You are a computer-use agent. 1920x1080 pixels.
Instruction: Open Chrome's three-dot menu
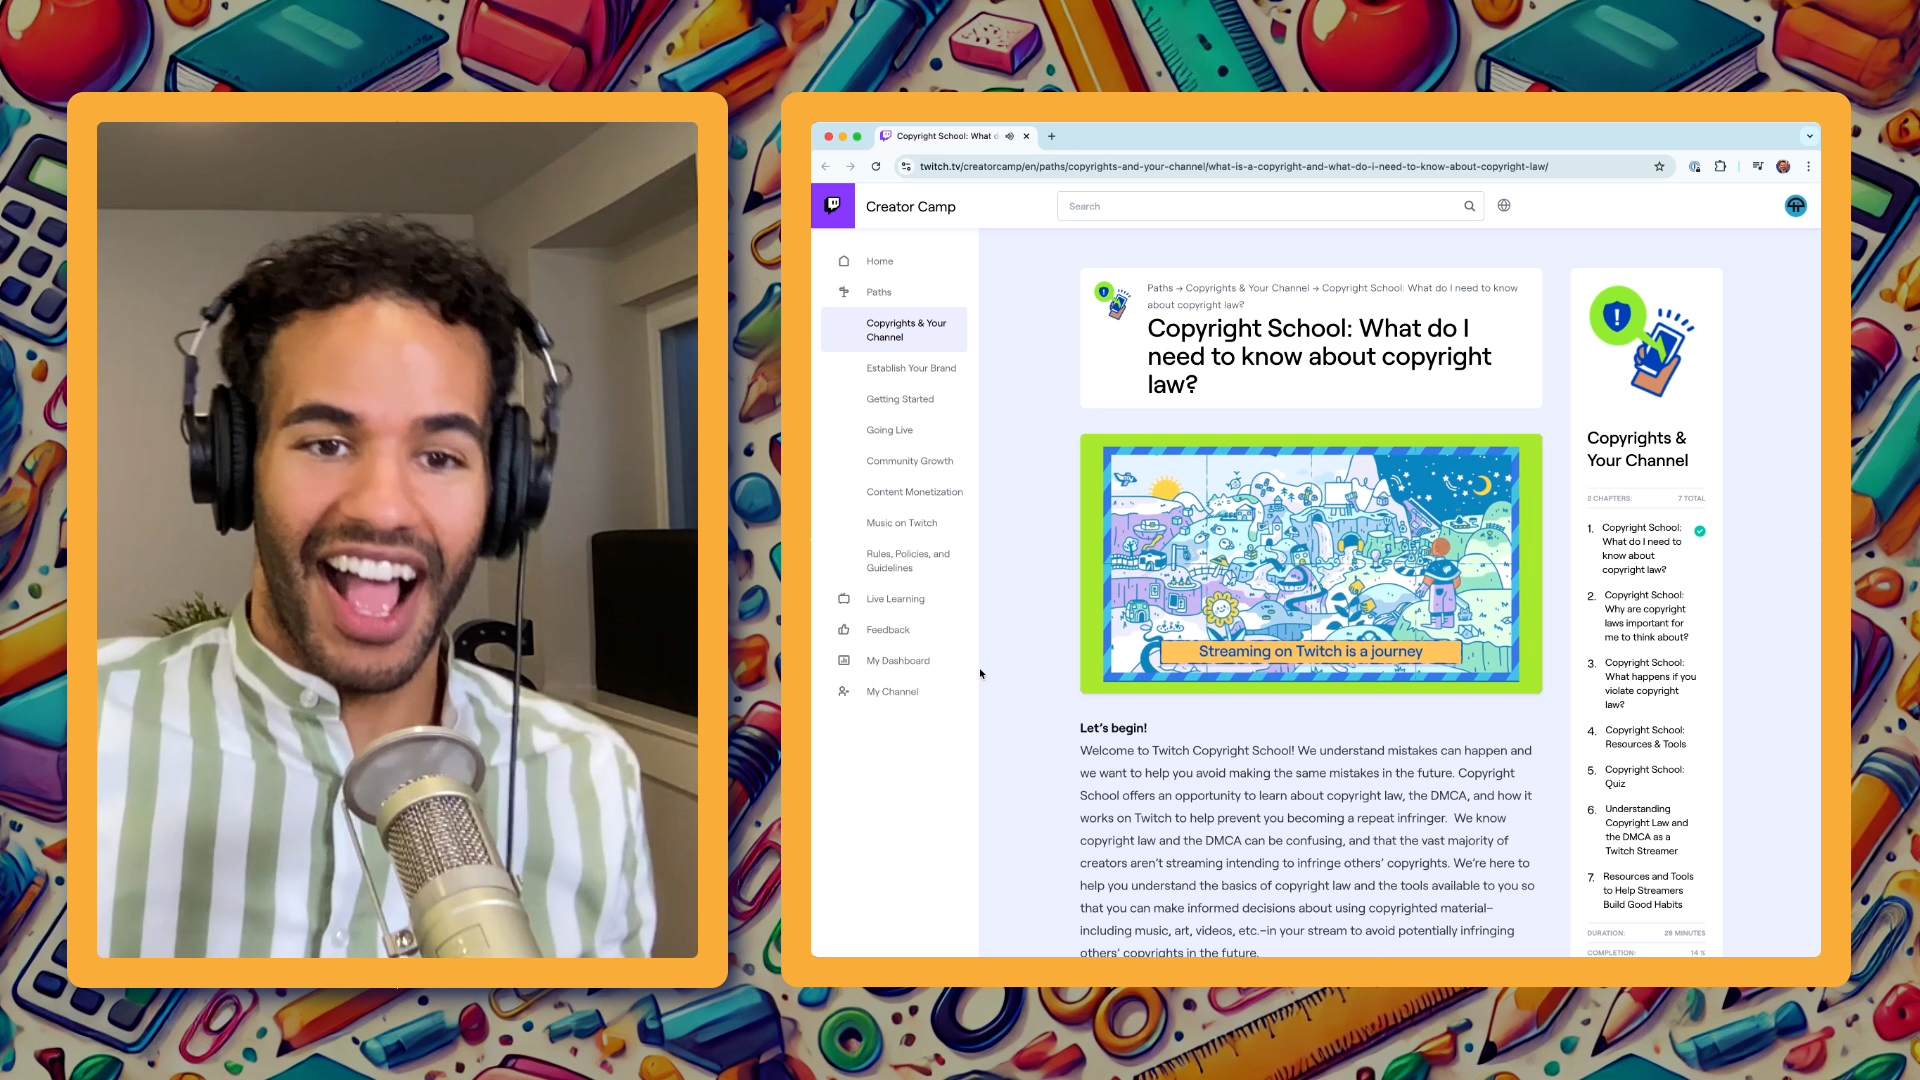1809,167
